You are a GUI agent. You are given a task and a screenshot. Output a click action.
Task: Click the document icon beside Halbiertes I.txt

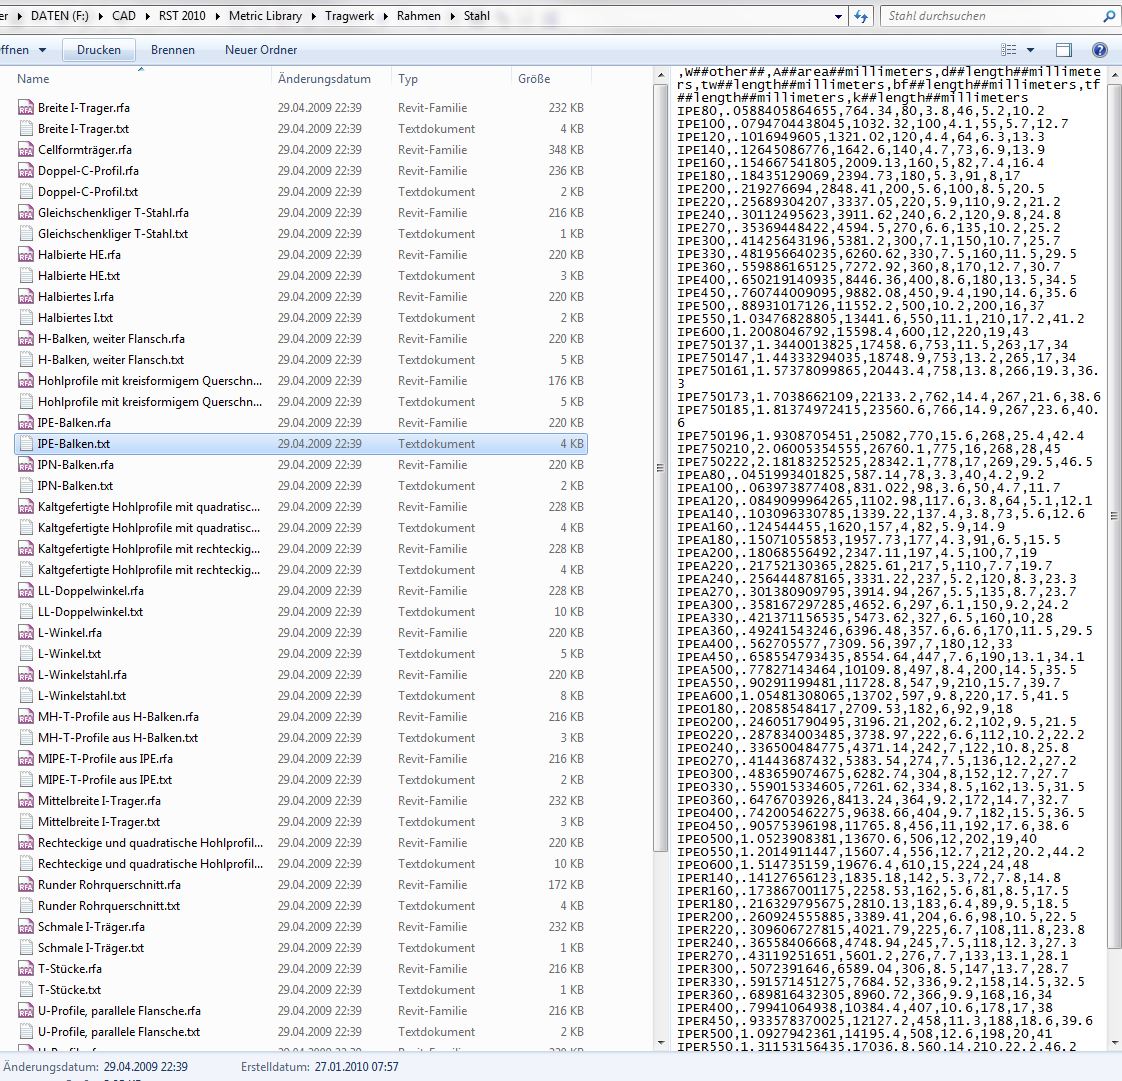click(x=26, y=318)
